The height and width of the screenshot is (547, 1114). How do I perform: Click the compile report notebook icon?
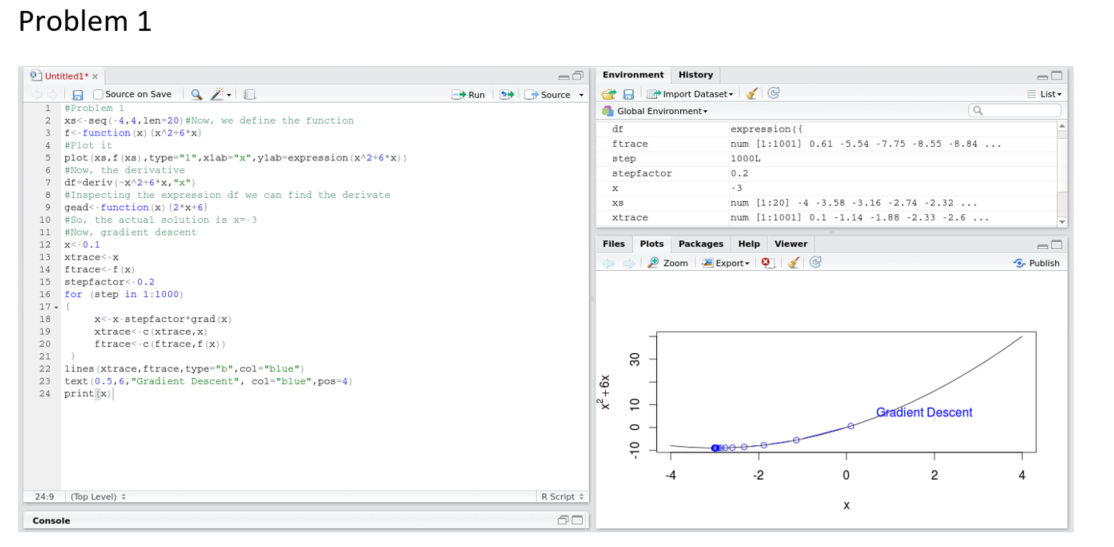[x=249, y=95]
